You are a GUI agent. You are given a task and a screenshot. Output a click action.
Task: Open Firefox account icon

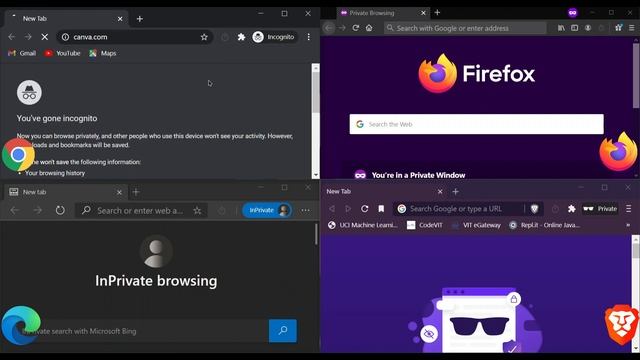coord(588,28)
